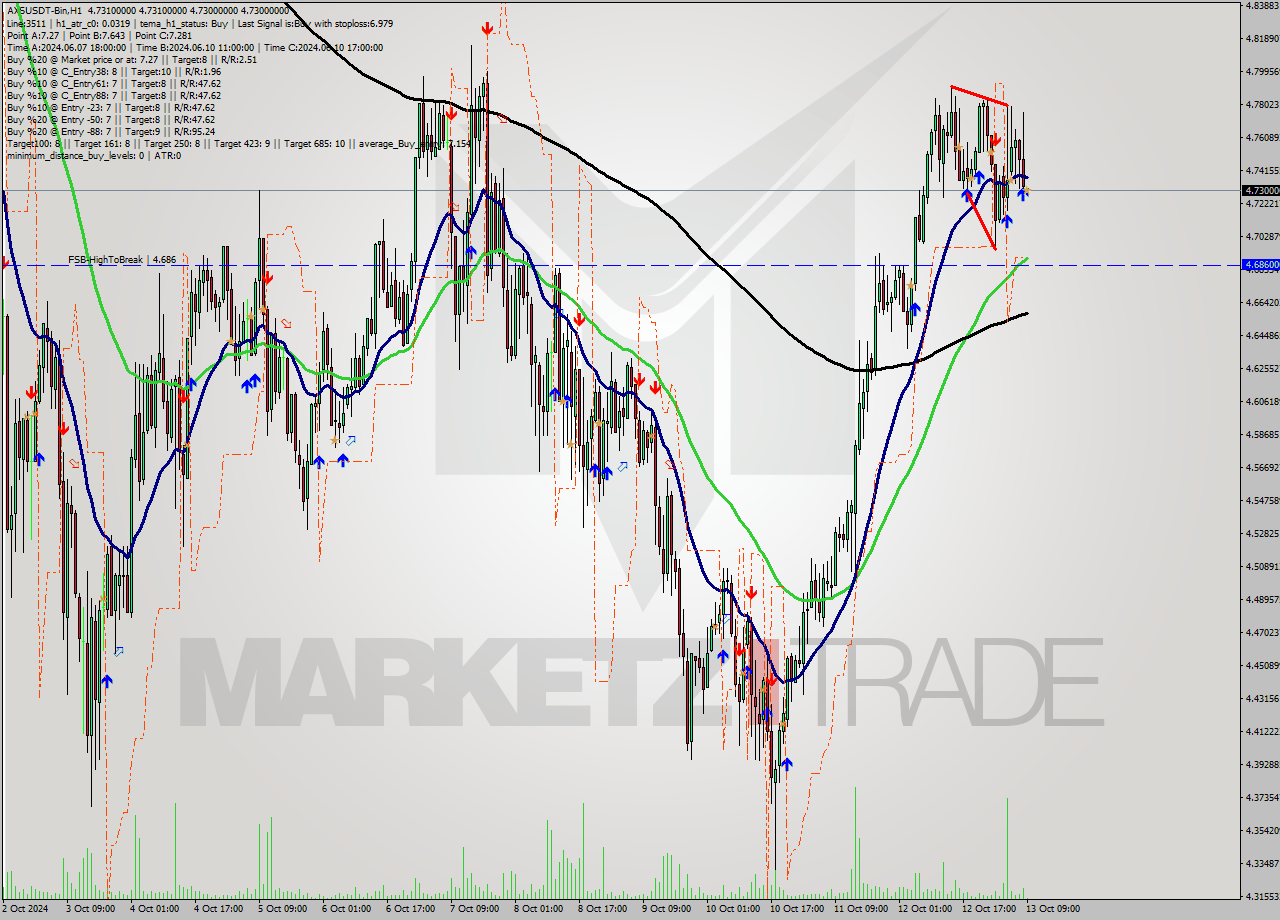Click price axis value 4.62552

coord(1262,368)
